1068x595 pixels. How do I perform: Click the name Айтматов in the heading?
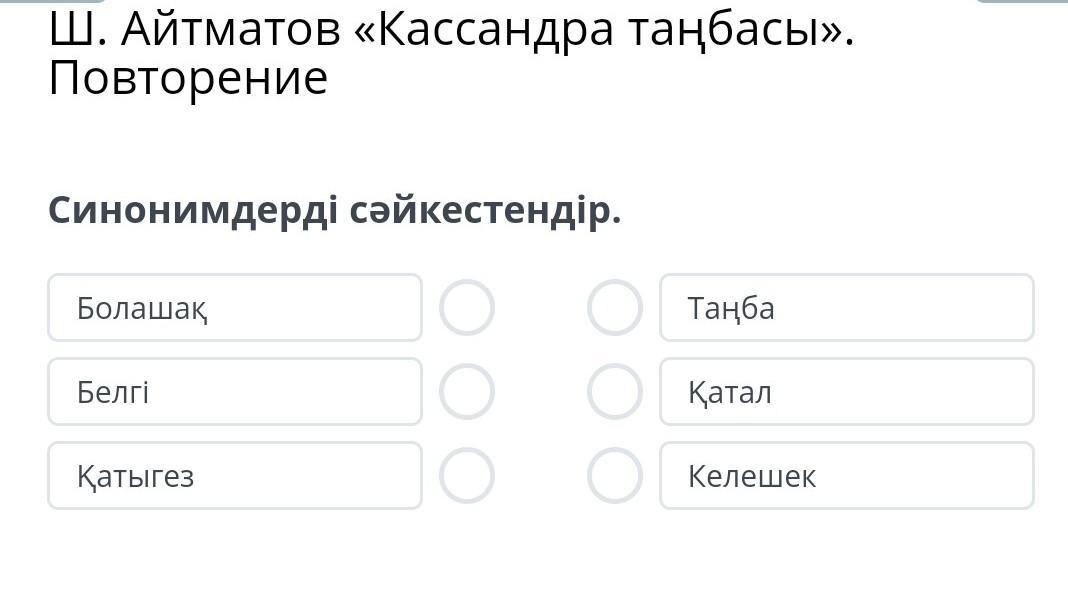(x=231, y=31)
